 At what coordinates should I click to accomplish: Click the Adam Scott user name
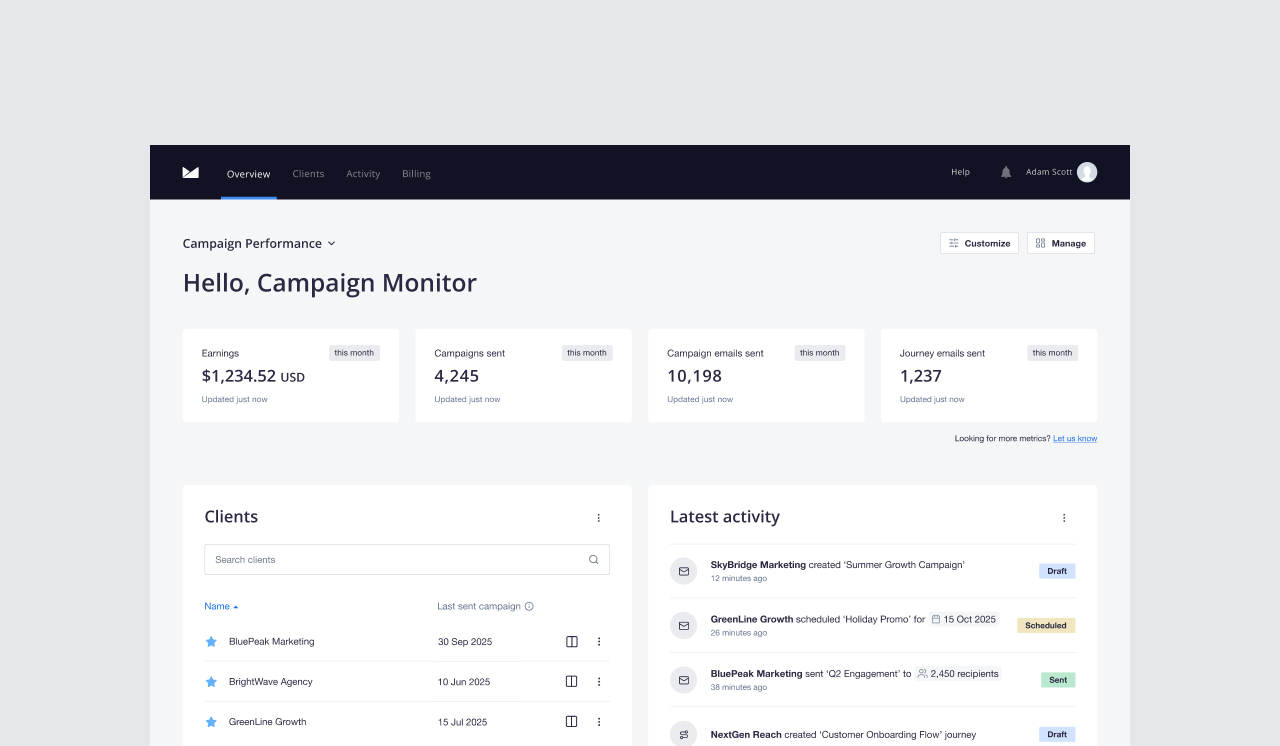click(x=1049, y=172)
